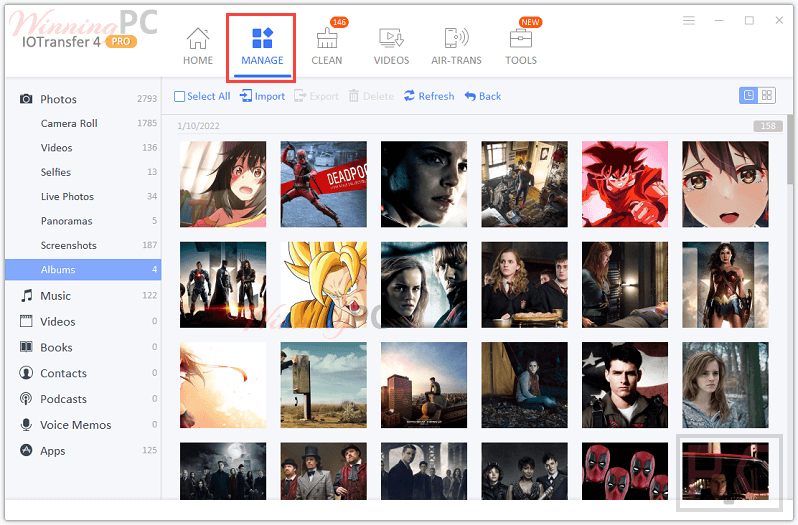
Task: Click the Books icon
Action: point(26,347)
